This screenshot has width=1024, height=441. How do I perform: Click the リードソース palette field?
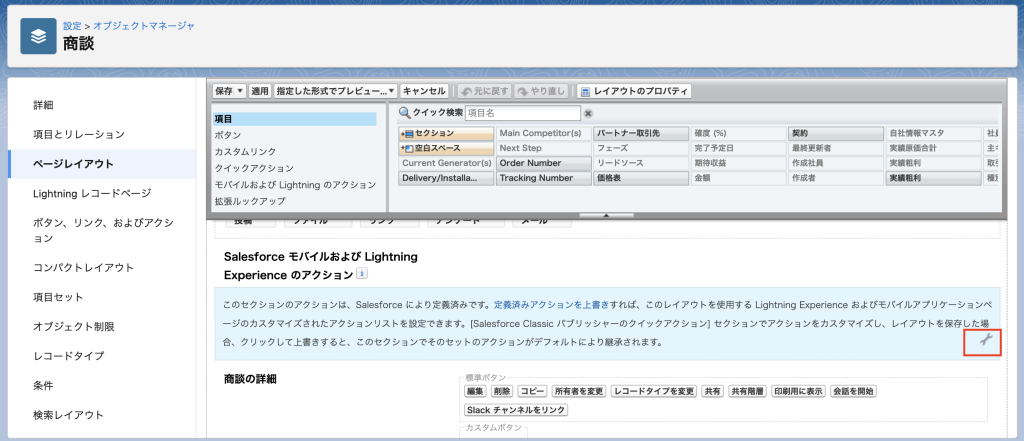641,163
